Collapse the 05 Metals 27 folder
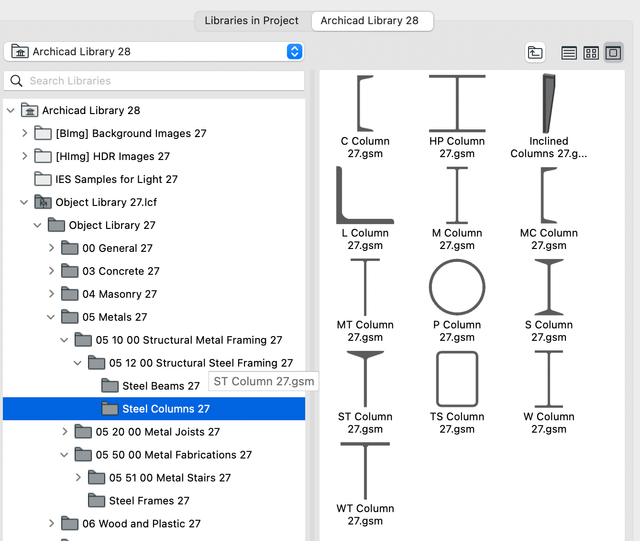This screenshot has width=640, height=541. click(x=52, y=317)
